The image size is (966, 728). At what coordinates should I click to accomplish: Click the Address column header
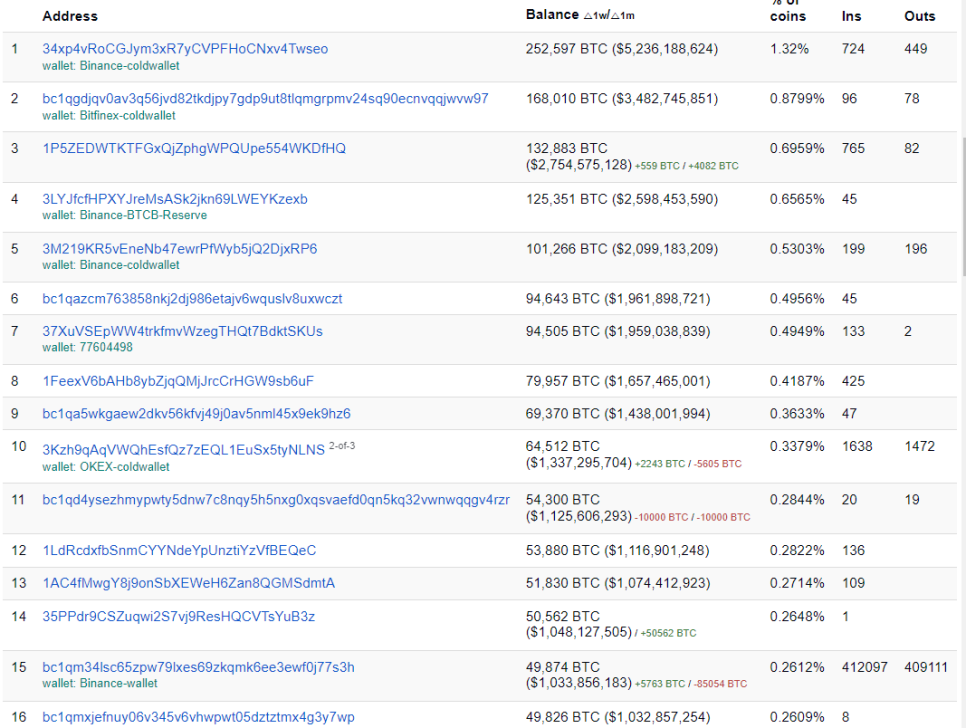point(70,16)
